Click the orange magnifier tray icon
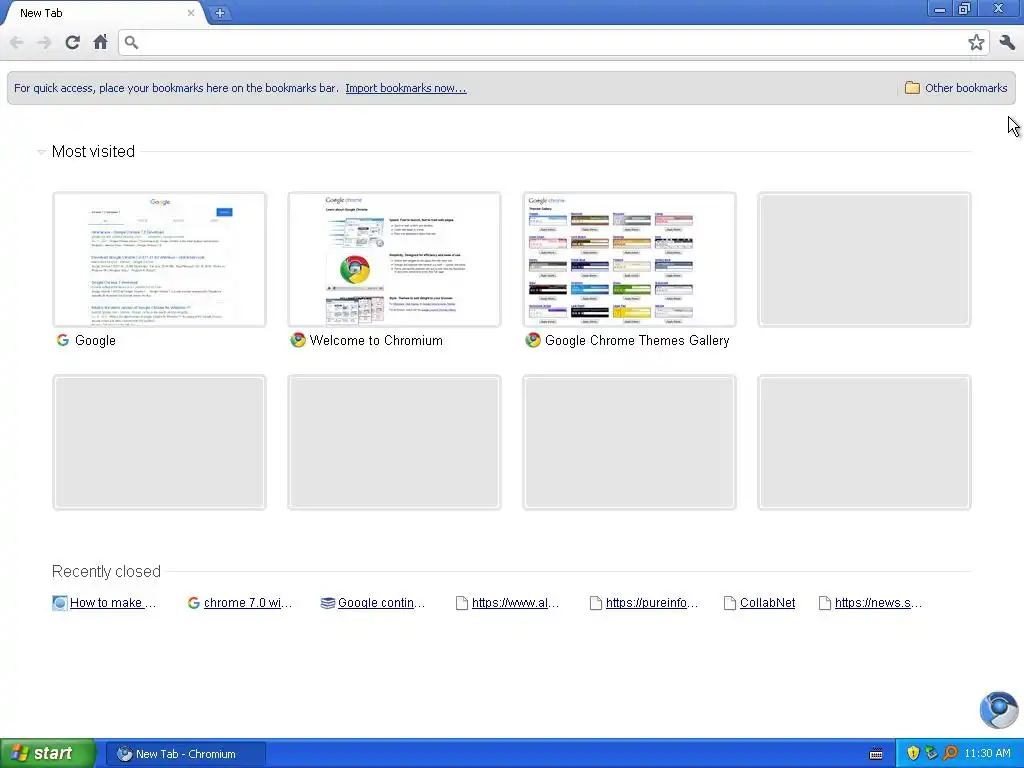 950,754
